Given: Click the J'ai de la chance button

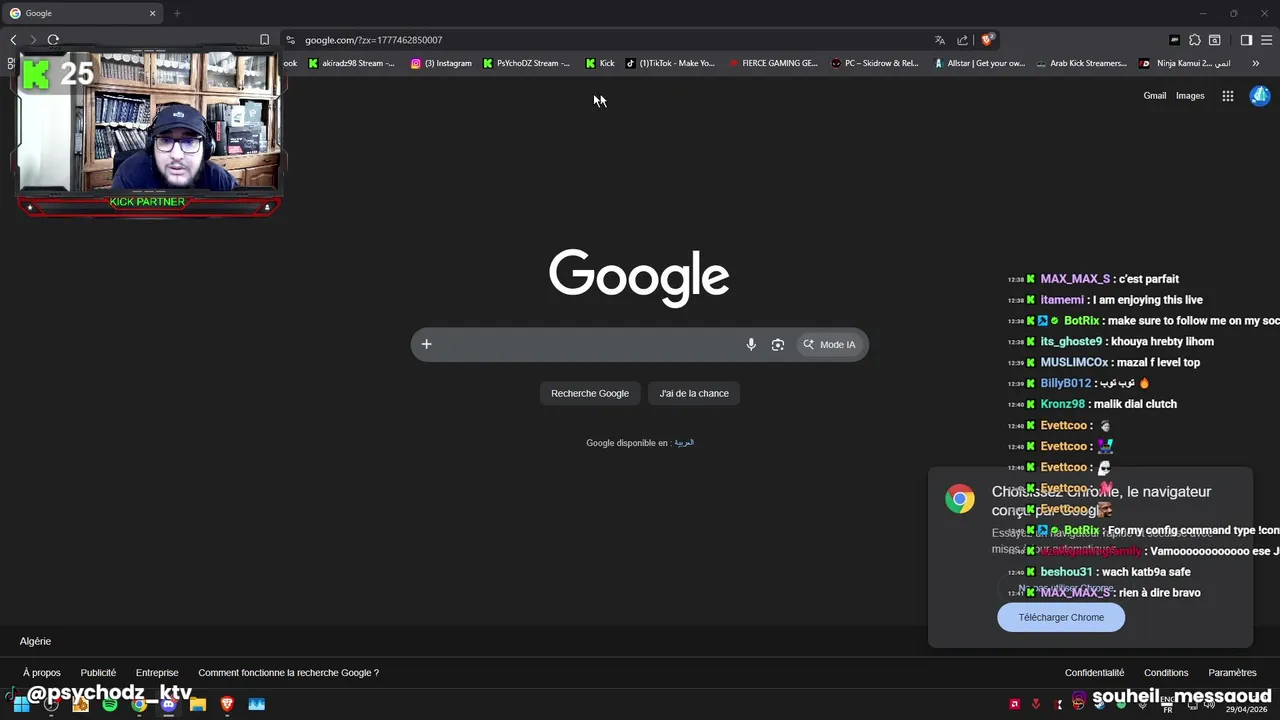Looking at the screenshot, I should click(694, 393).
